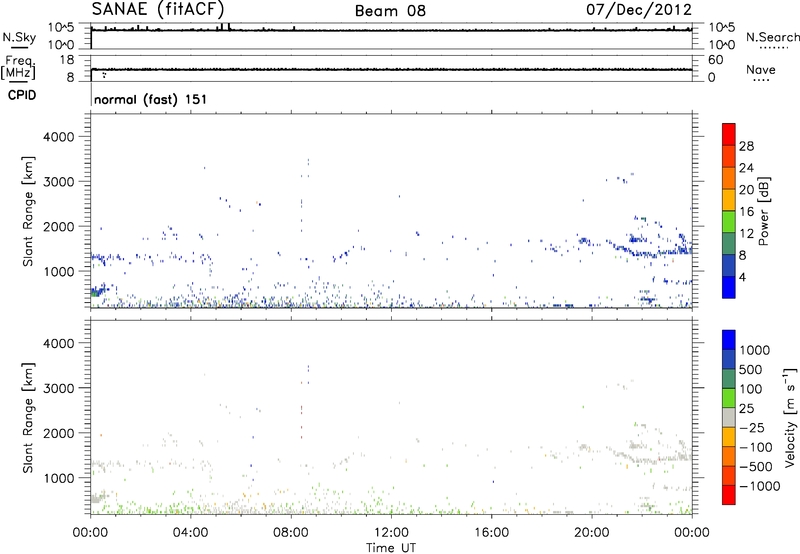Click the 60 Nave axis tick label
The height and width of the screenshot is (554, 800).
click(x=715, y=60)
